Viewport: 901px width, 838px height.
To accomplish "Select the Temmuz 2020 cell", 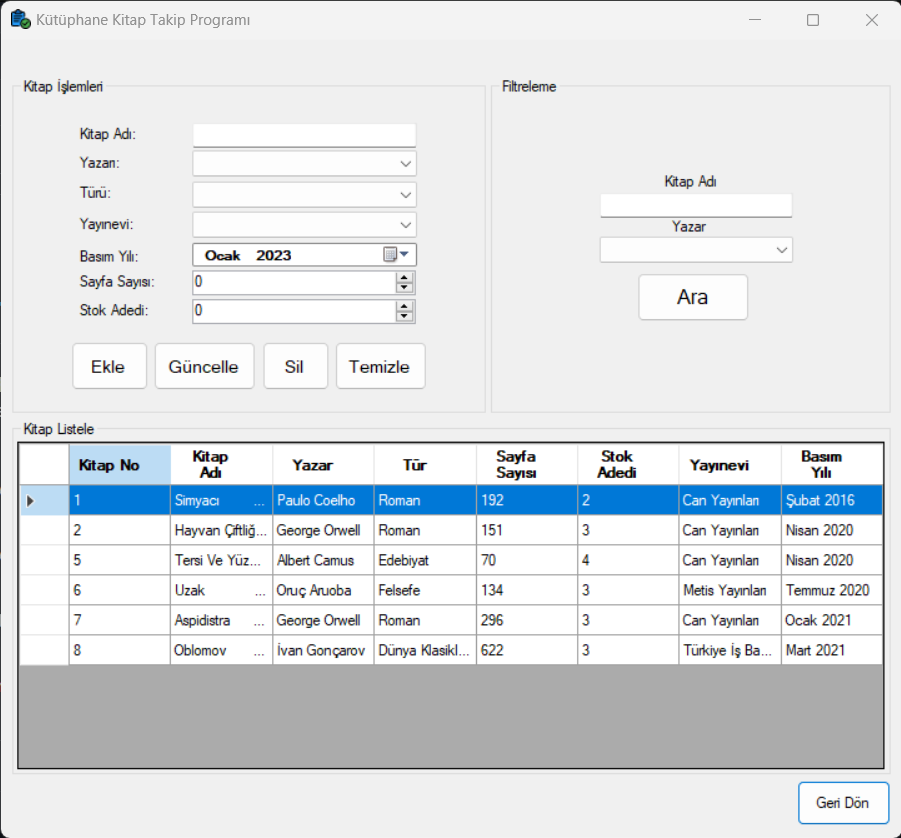I will (832, 590).
